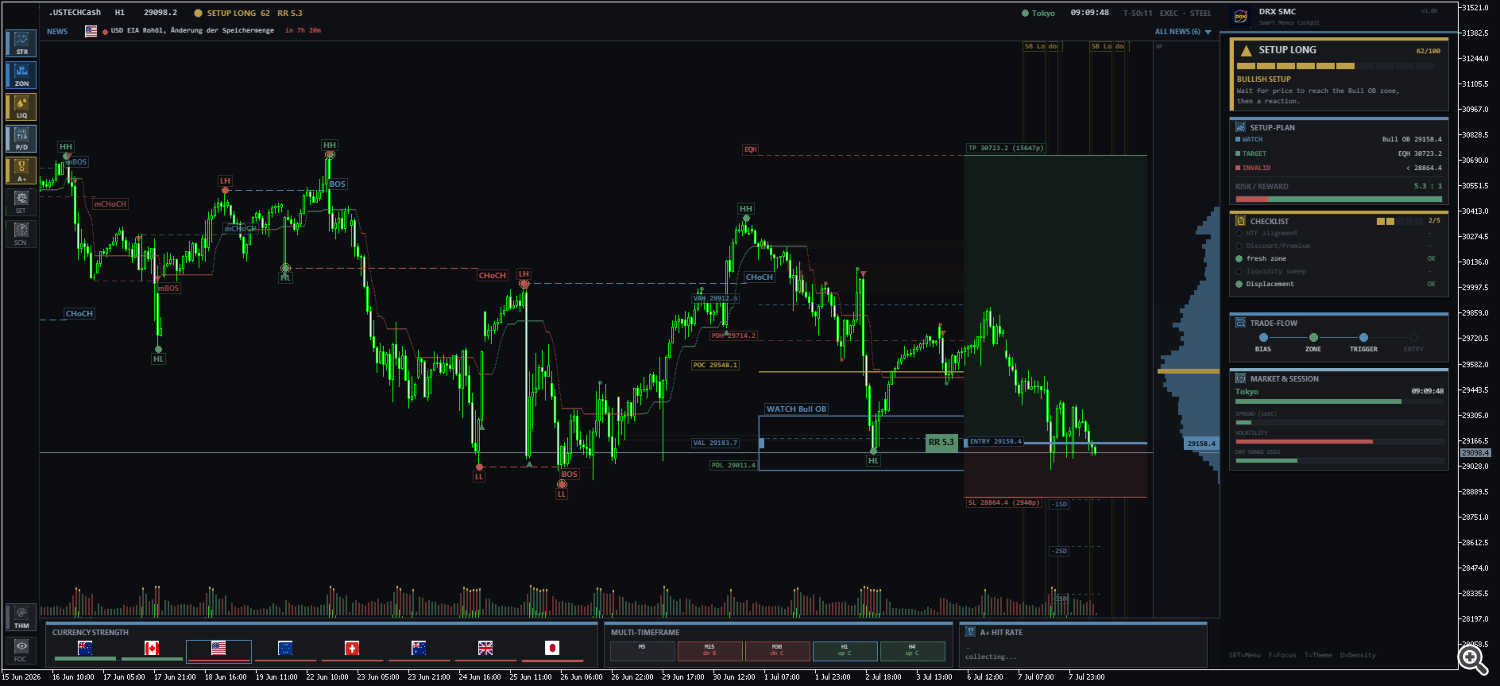Image resolution: width=1500 pixels, height=686 pixels.
Task: Click the A+ HIT RATE panel icon
Action: 970,632
